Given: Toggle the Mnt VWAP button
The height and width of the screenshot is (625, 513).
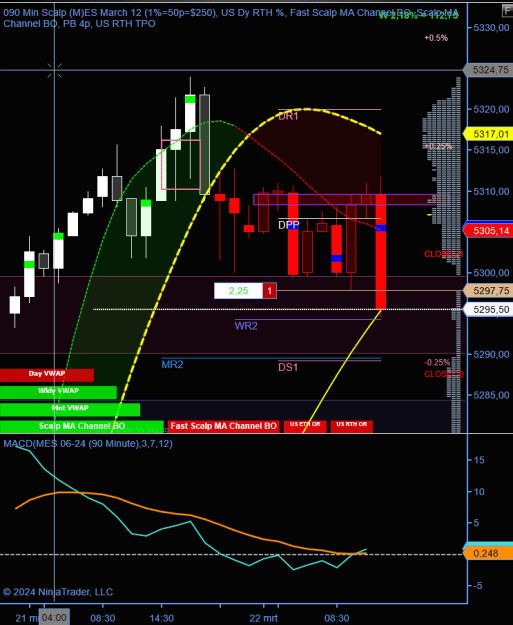Looking at the screenshot, I should click(x=70, y=409).
